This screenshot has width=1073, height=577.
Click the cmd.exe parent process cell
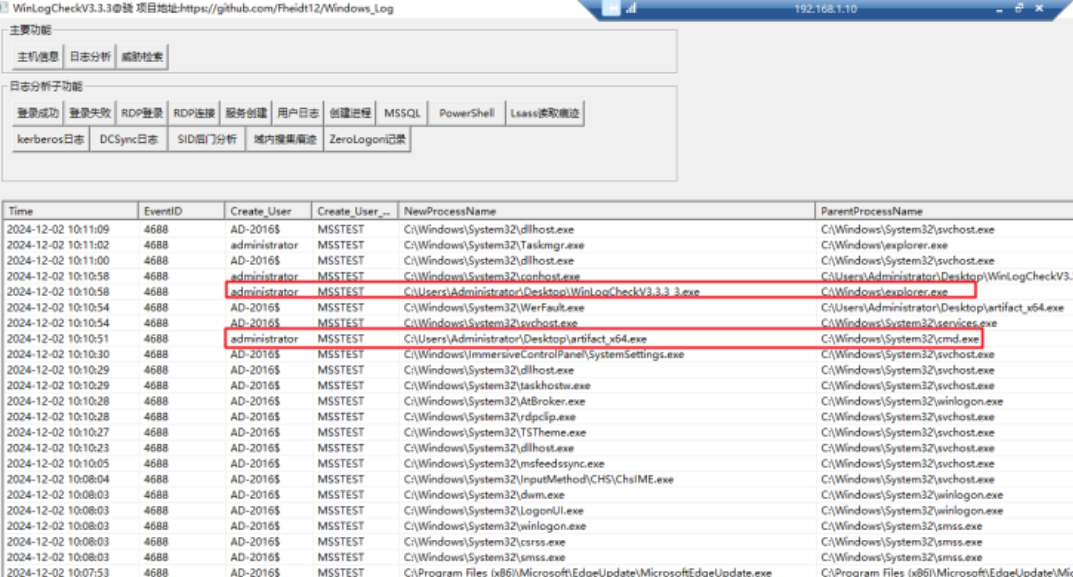[900, 339]
